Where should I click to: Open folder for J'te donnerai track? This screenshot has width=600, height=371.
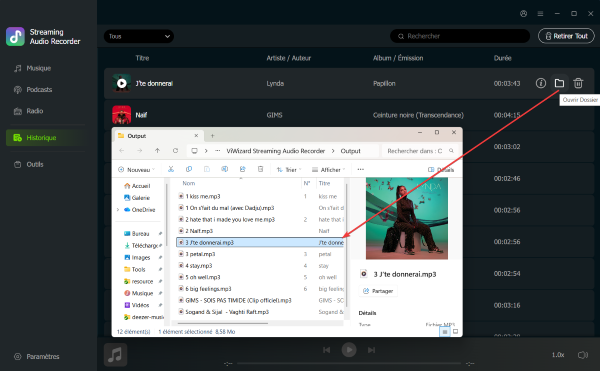click(x=559, y=83)
